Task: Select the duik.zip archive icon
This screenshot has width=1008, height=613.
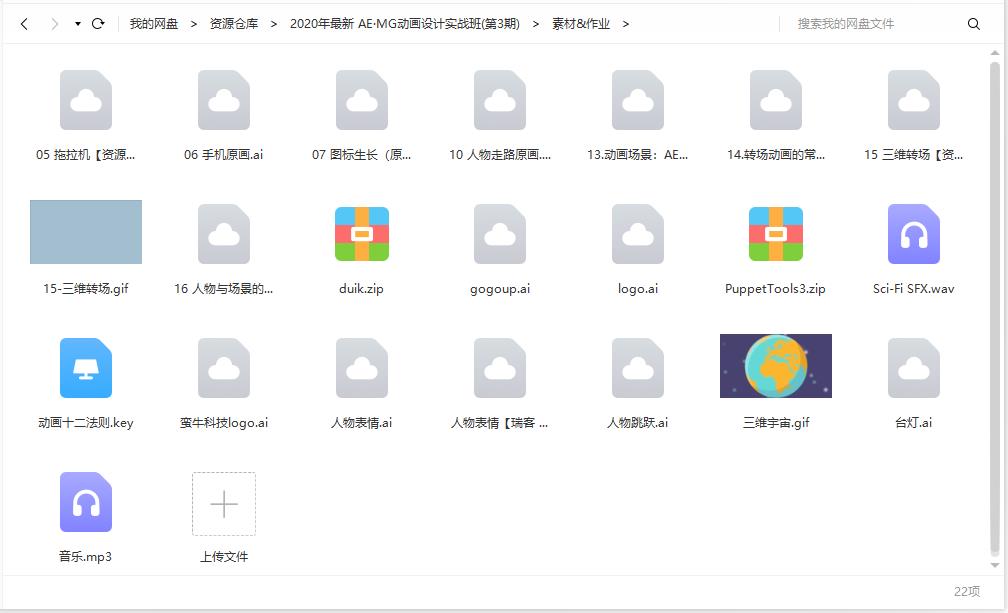Action: [x=362, y=234]
